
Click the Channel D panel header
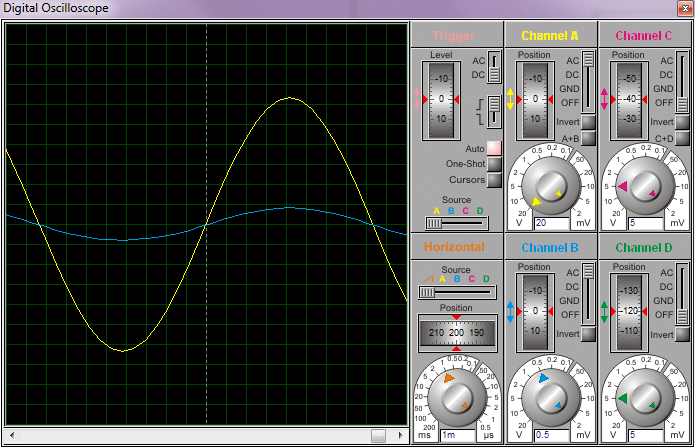click(645, 247)
